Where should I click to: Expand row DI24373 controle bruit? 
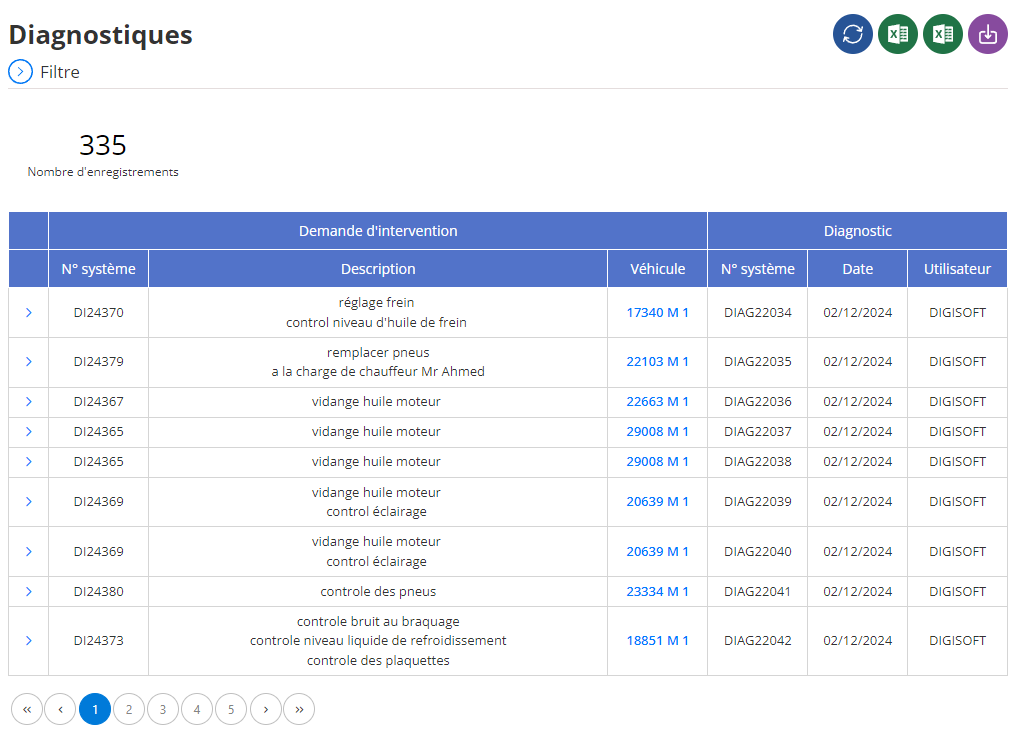click(x=29, y=641)
